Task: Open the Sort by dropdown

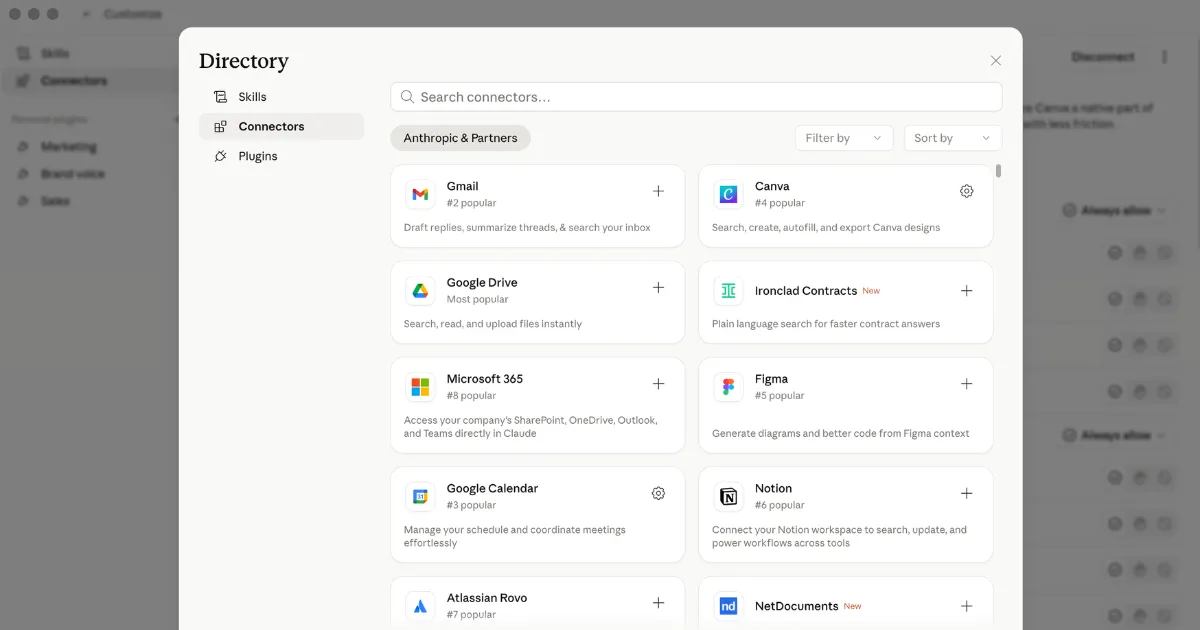Action: [x=952, y=138]
